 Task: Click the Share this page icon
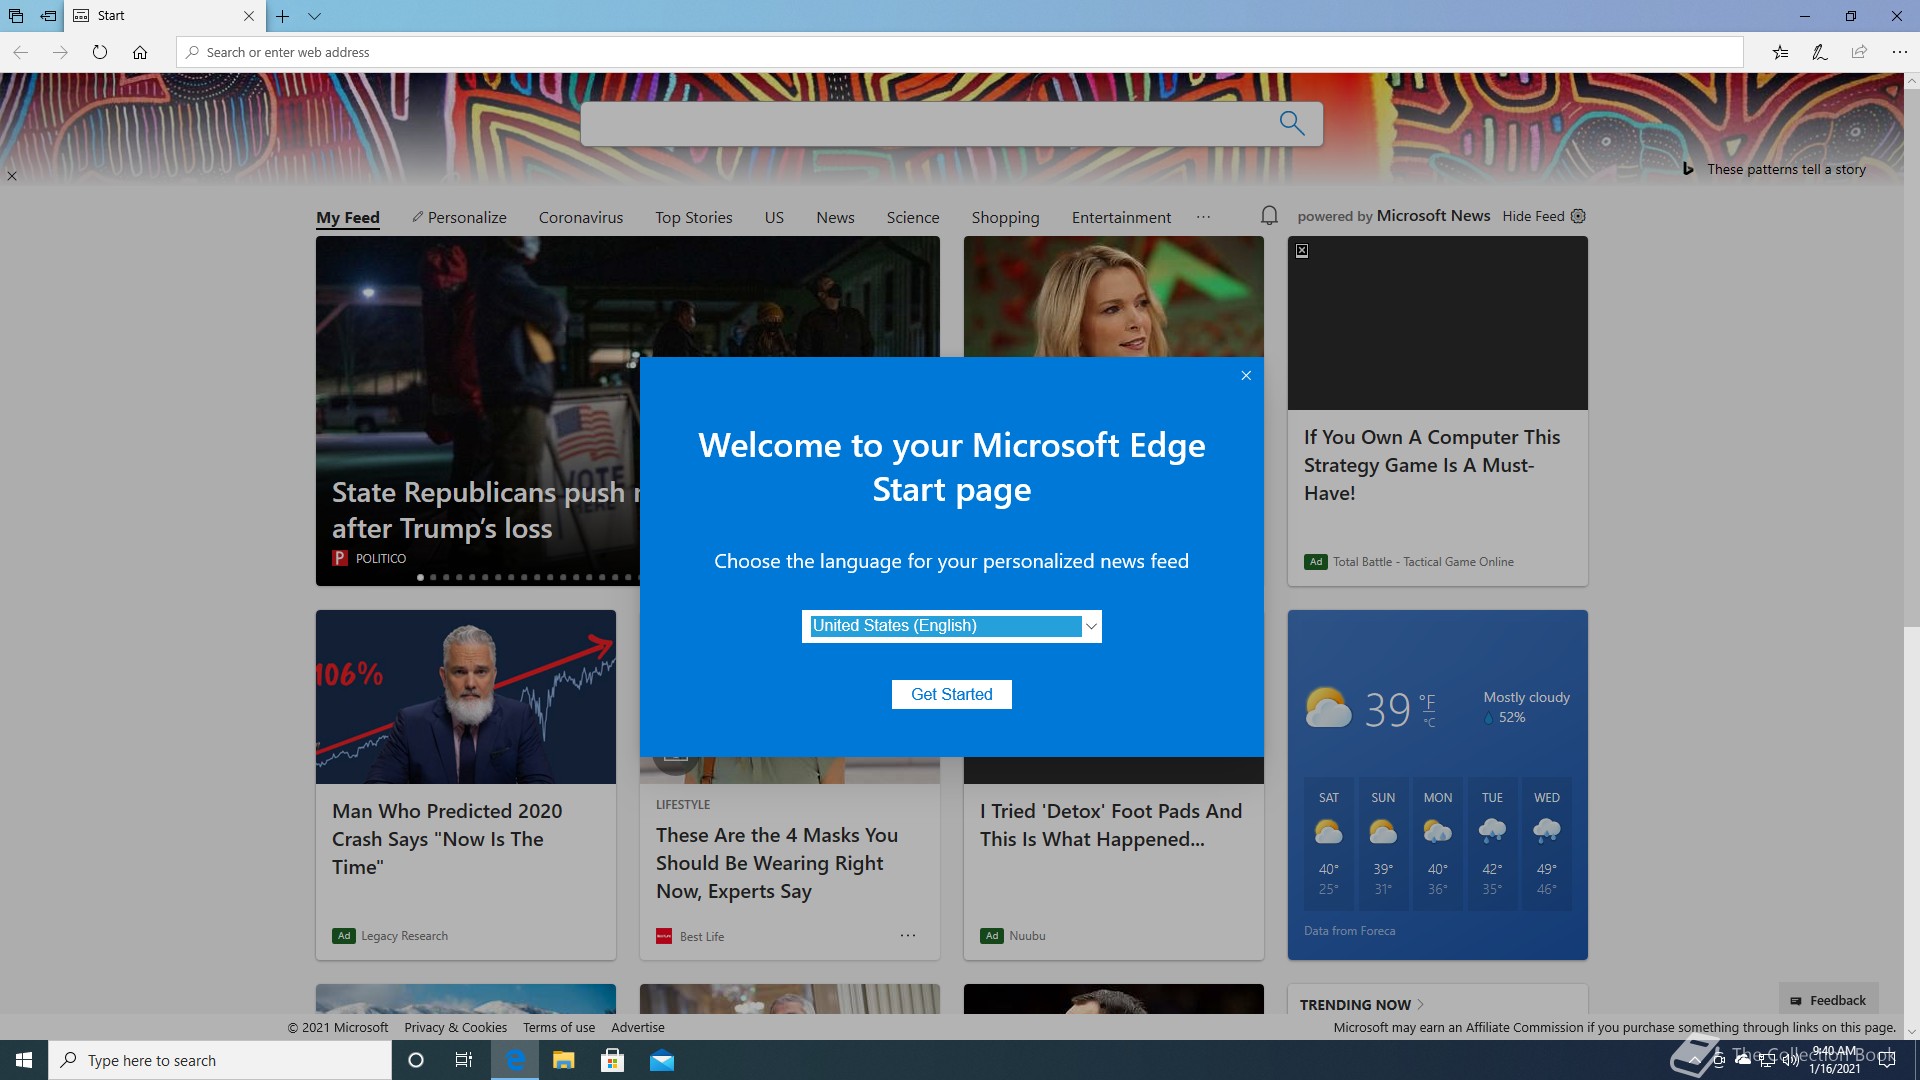[1859, 52]
